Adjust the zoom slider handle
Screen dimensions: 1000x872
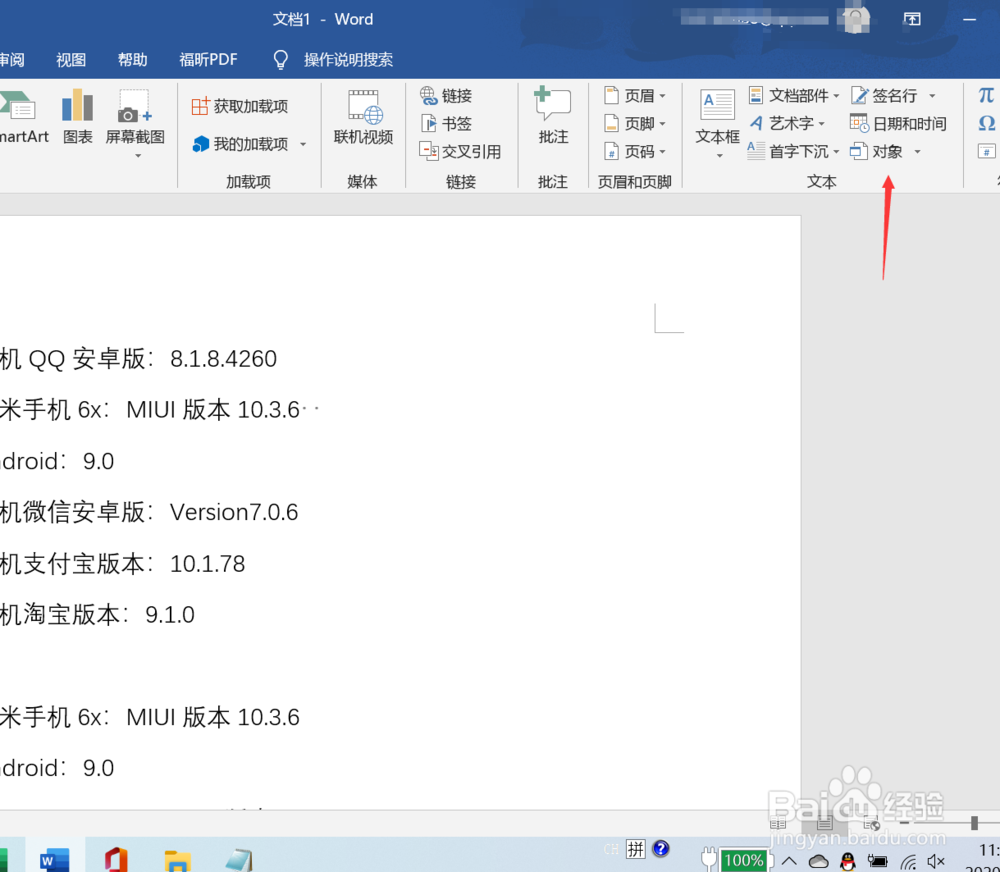click(x=974, y=824)
